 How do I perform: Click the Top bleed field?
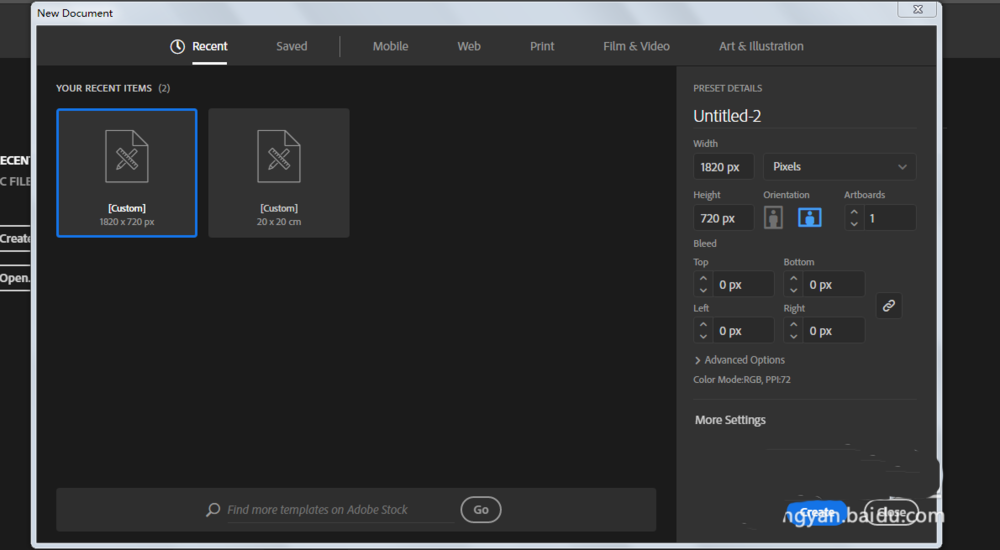[x=743, y=285]
